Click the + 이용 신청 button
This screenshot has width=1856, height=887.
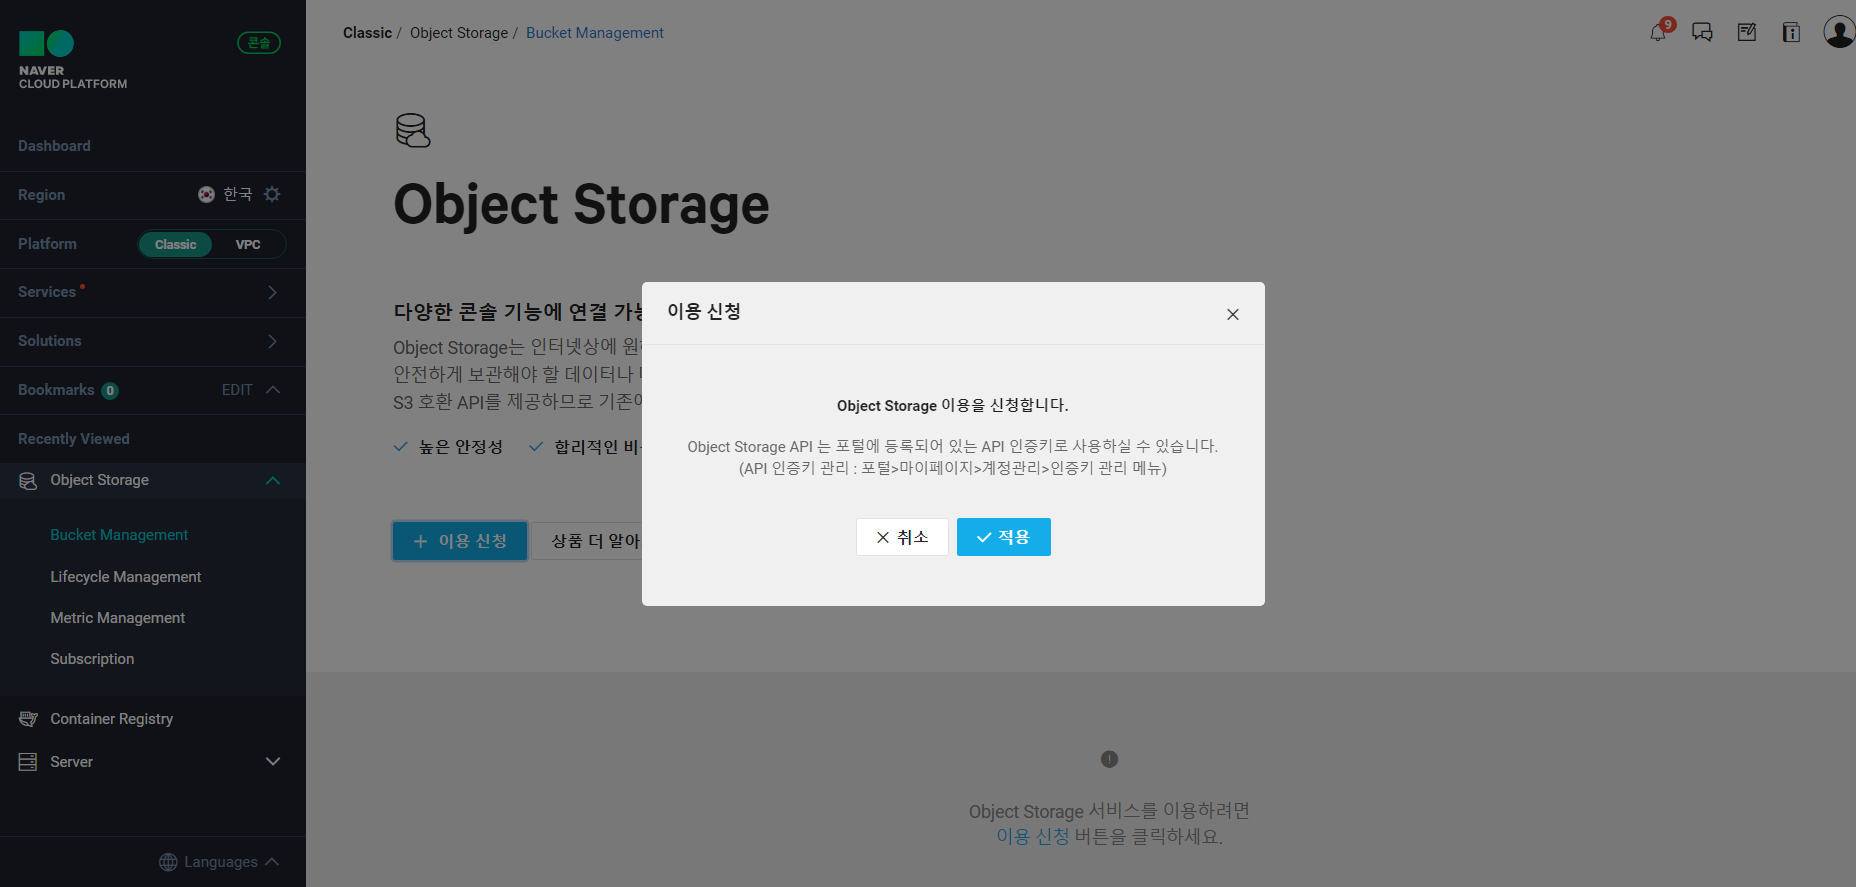460,541
